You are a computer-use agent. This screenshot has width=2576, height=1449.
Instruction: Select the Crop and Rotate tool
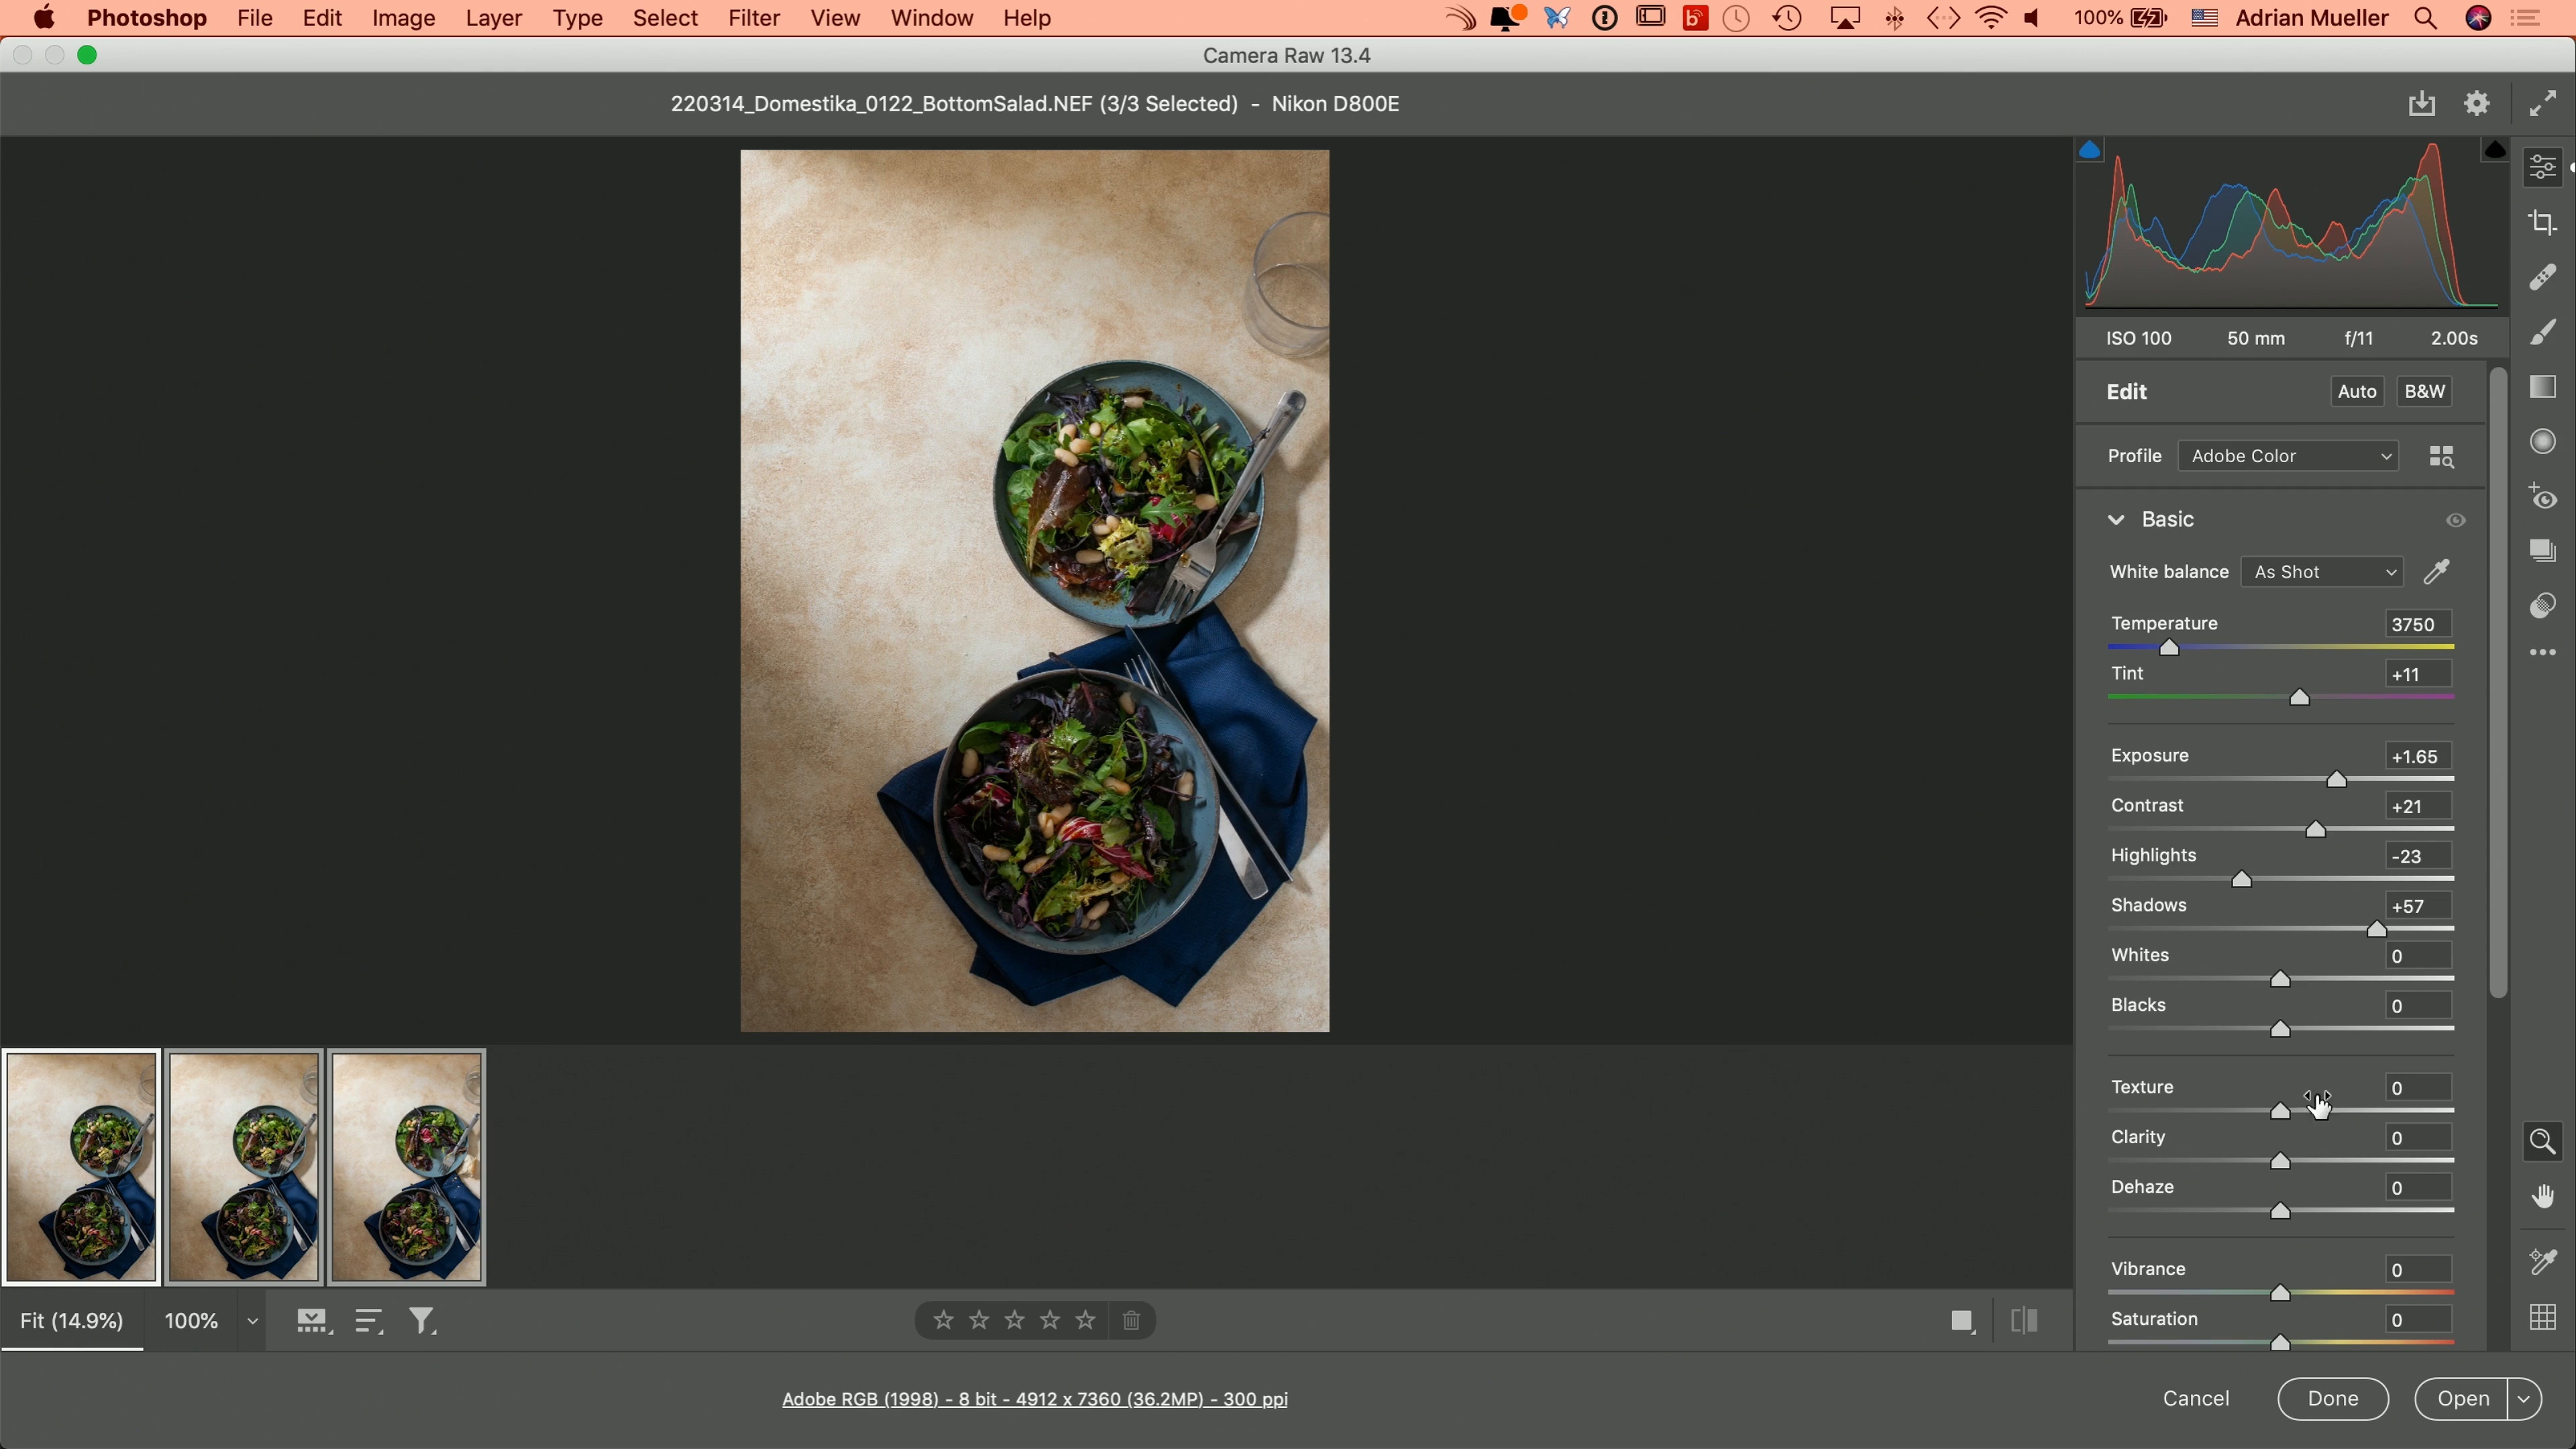tap(2542, 222)
